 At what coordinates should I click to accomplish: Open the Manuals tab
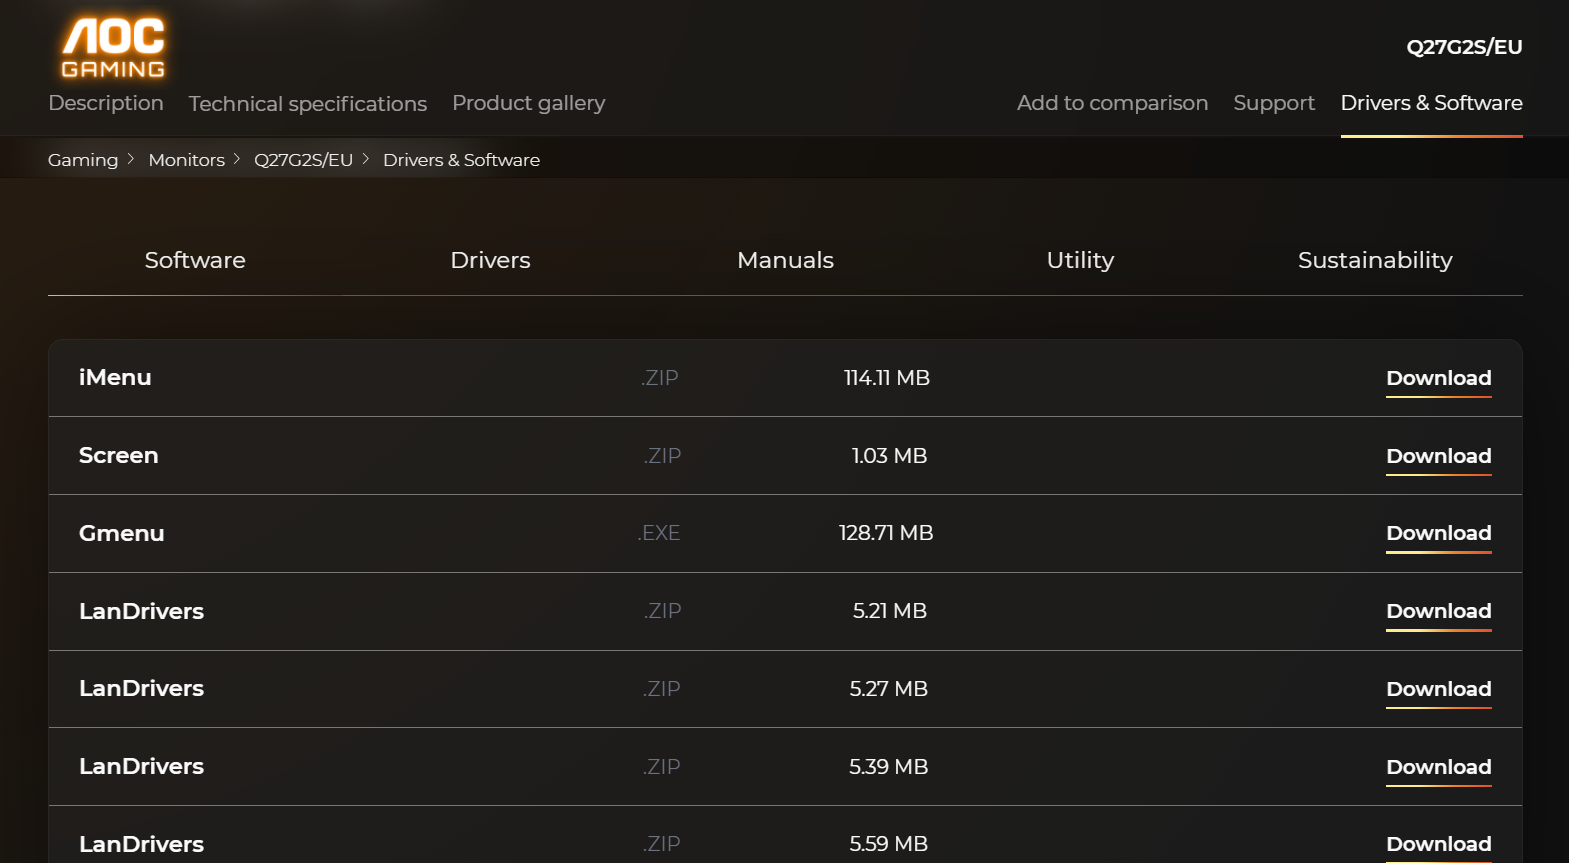pyautogui.click(x=785, y=260)
